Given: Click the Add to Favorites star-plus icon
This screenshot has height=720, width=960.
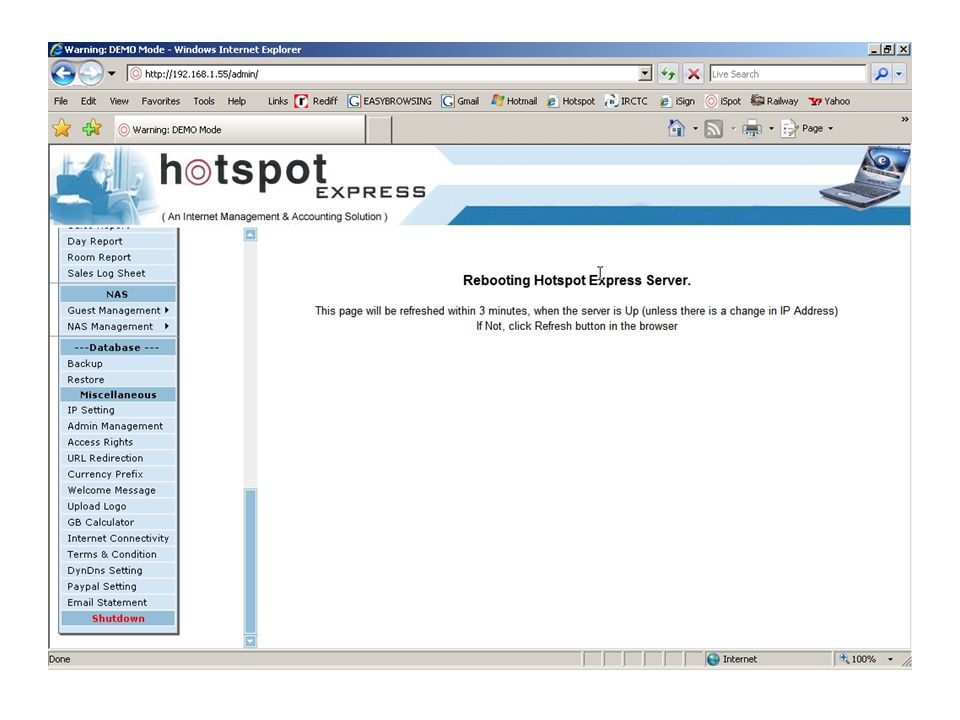Looking at the screenshot, I should click(x=92, y=129).
